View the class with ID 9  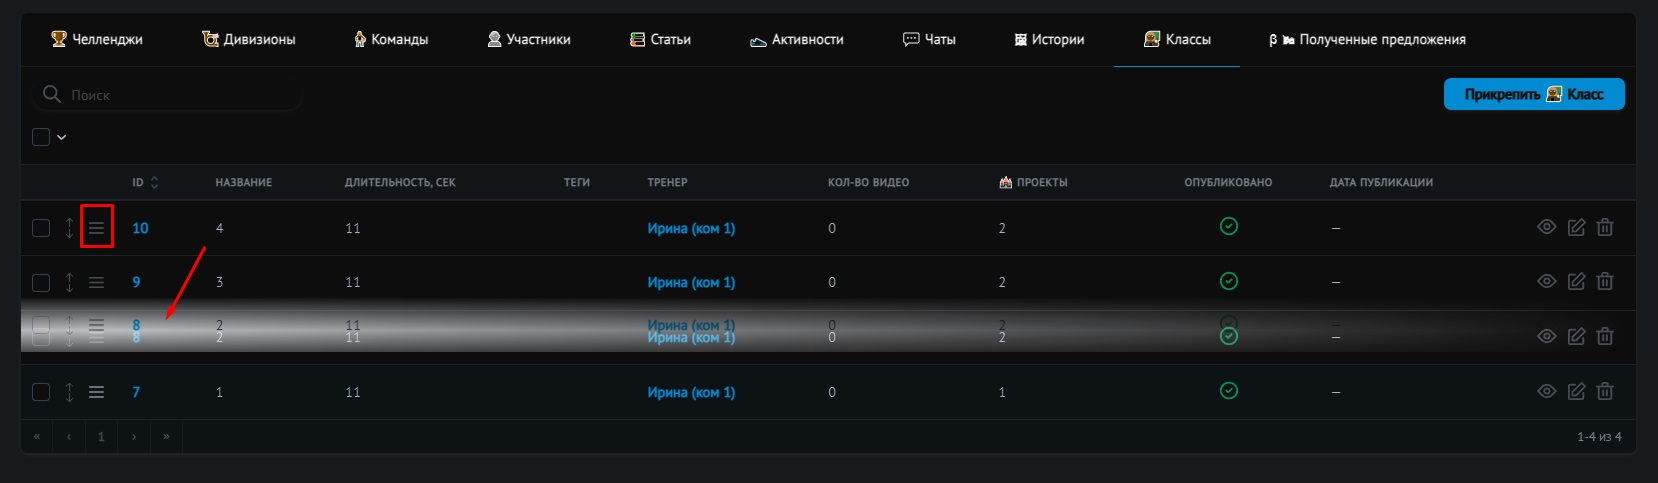1546,282
